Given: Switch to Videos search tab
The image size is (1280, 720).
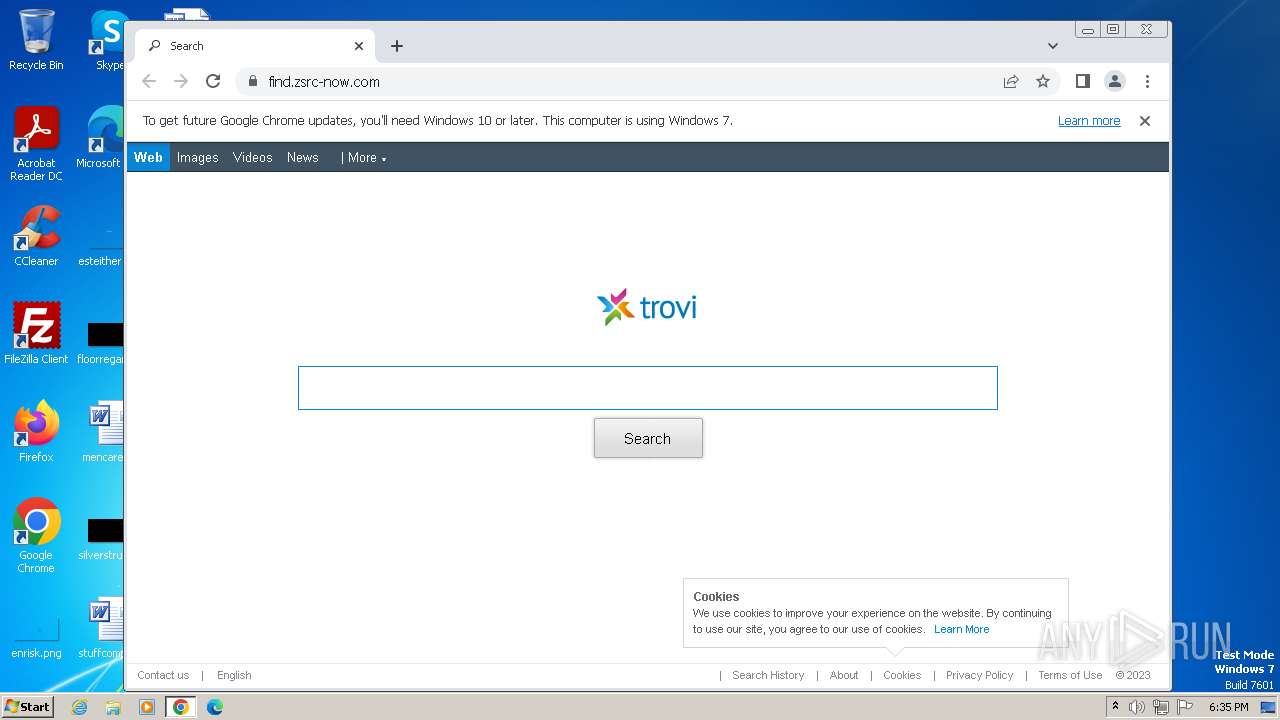Looking at the screenshot, I should pos(253,157).
